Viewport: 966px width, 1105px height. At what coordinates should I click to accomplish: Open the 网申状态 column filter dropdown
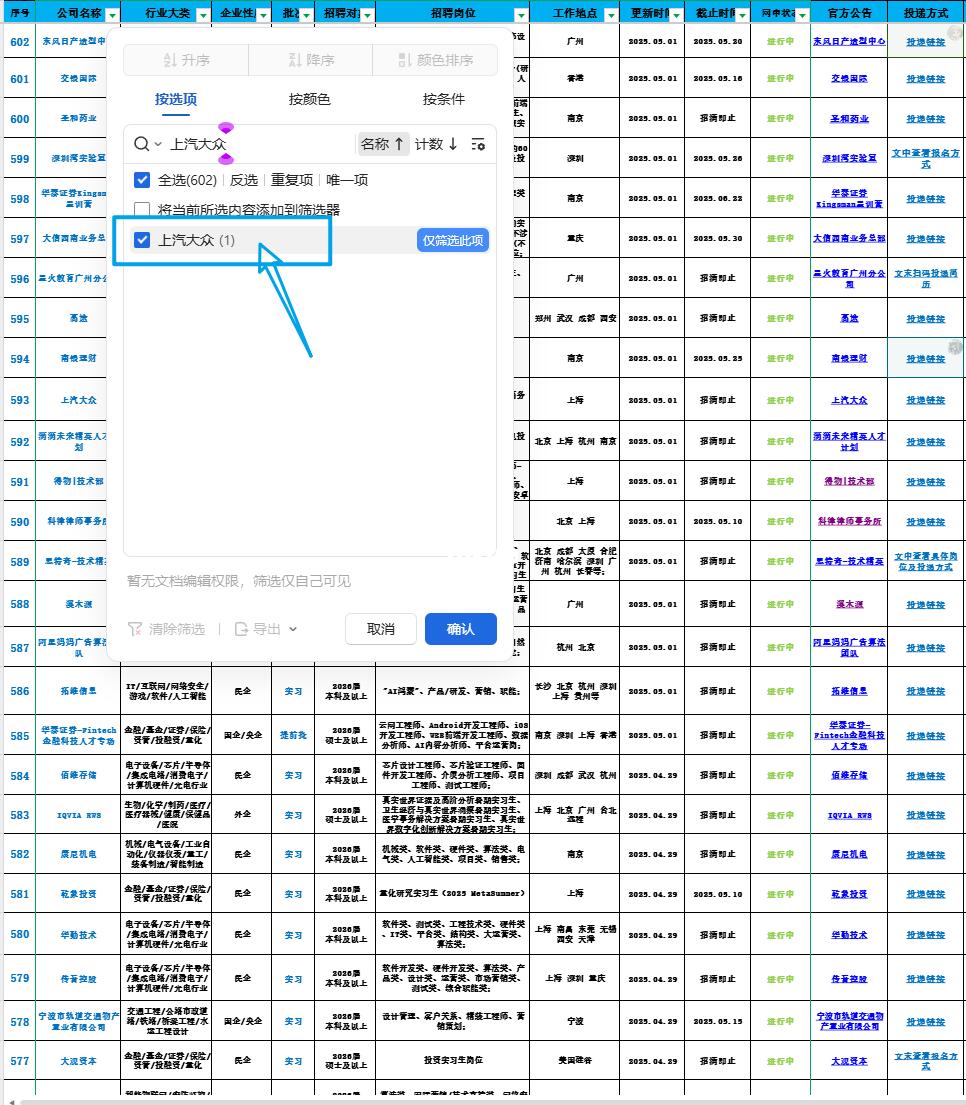tap(802, 15)
